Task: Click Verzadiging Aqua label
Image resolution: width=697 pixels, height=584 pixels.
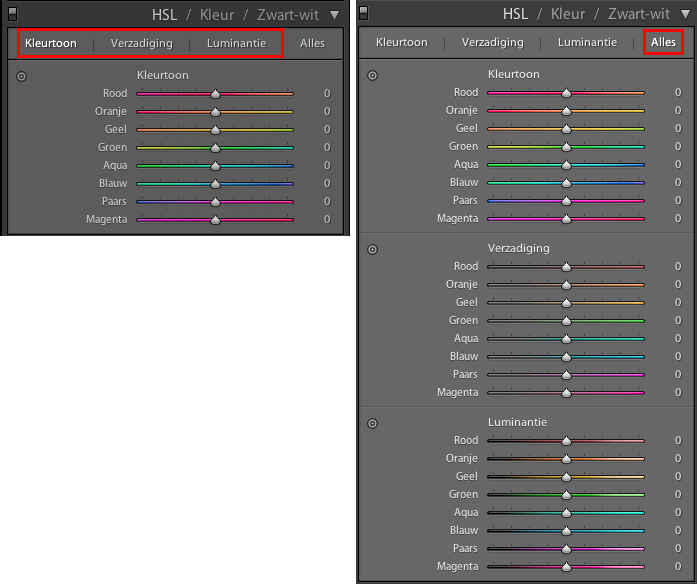Action: point(466,338)
